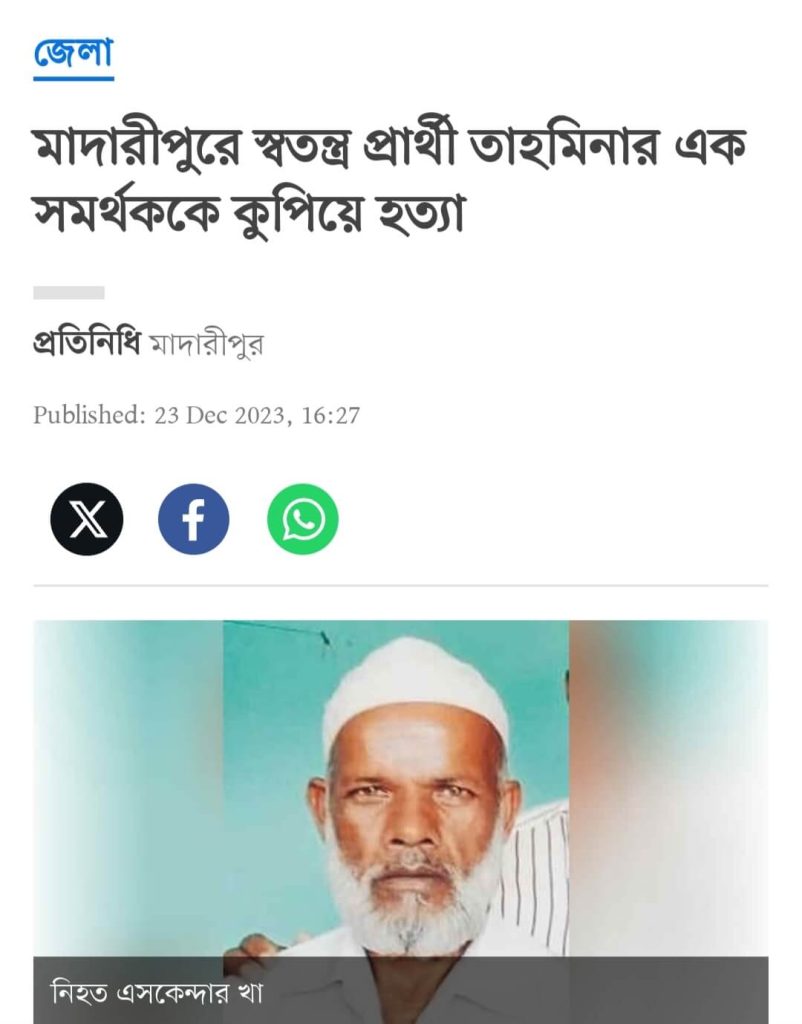Click the word হত্যা ending the headline
The image size is (802, 1024).
tap(421, 214)
